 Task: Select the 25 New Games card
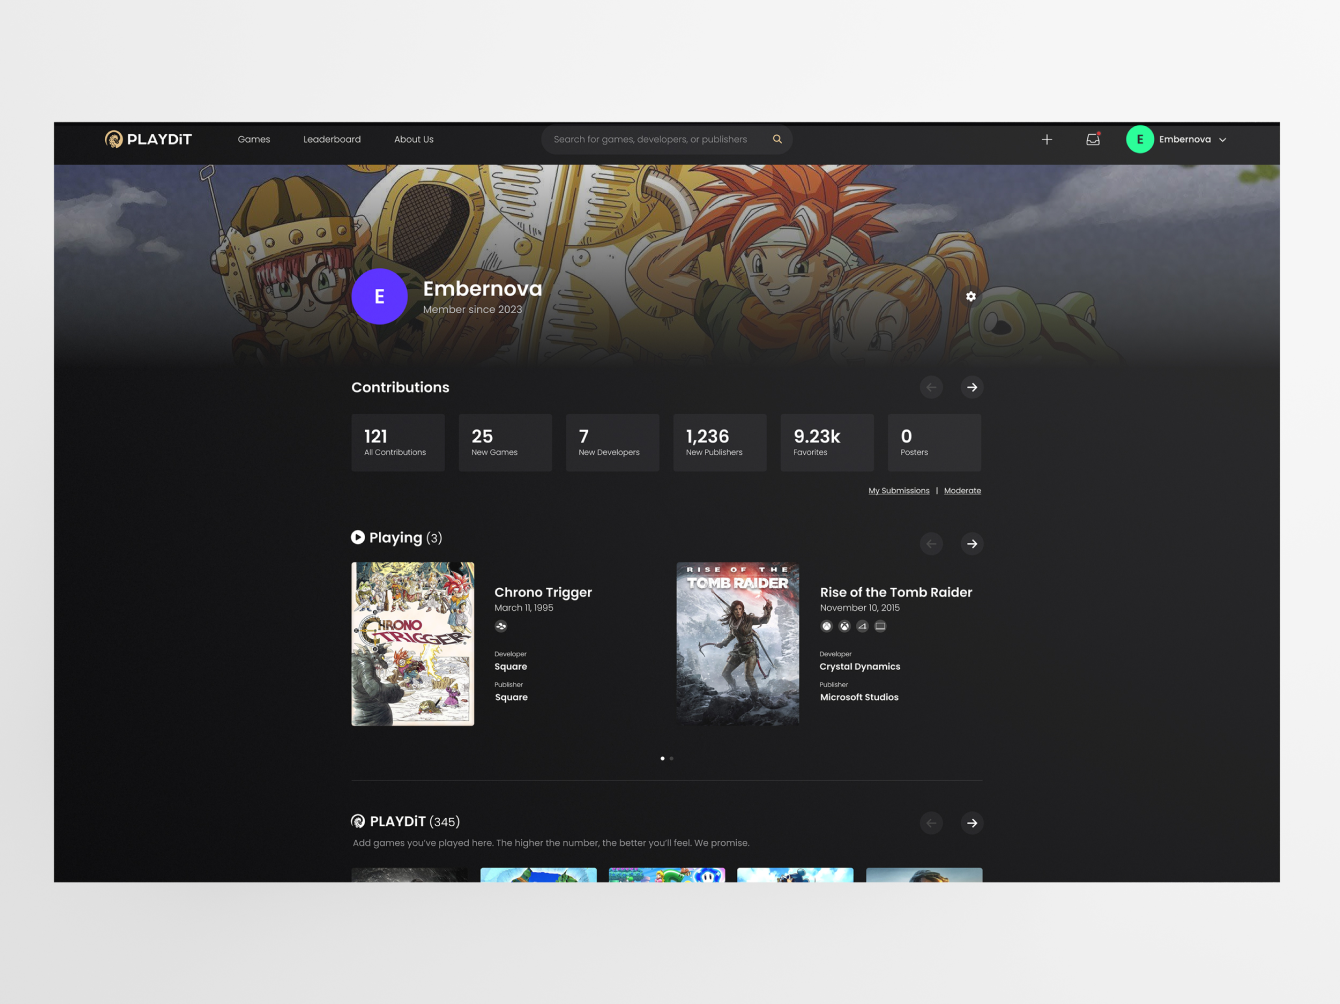(505, 442)
